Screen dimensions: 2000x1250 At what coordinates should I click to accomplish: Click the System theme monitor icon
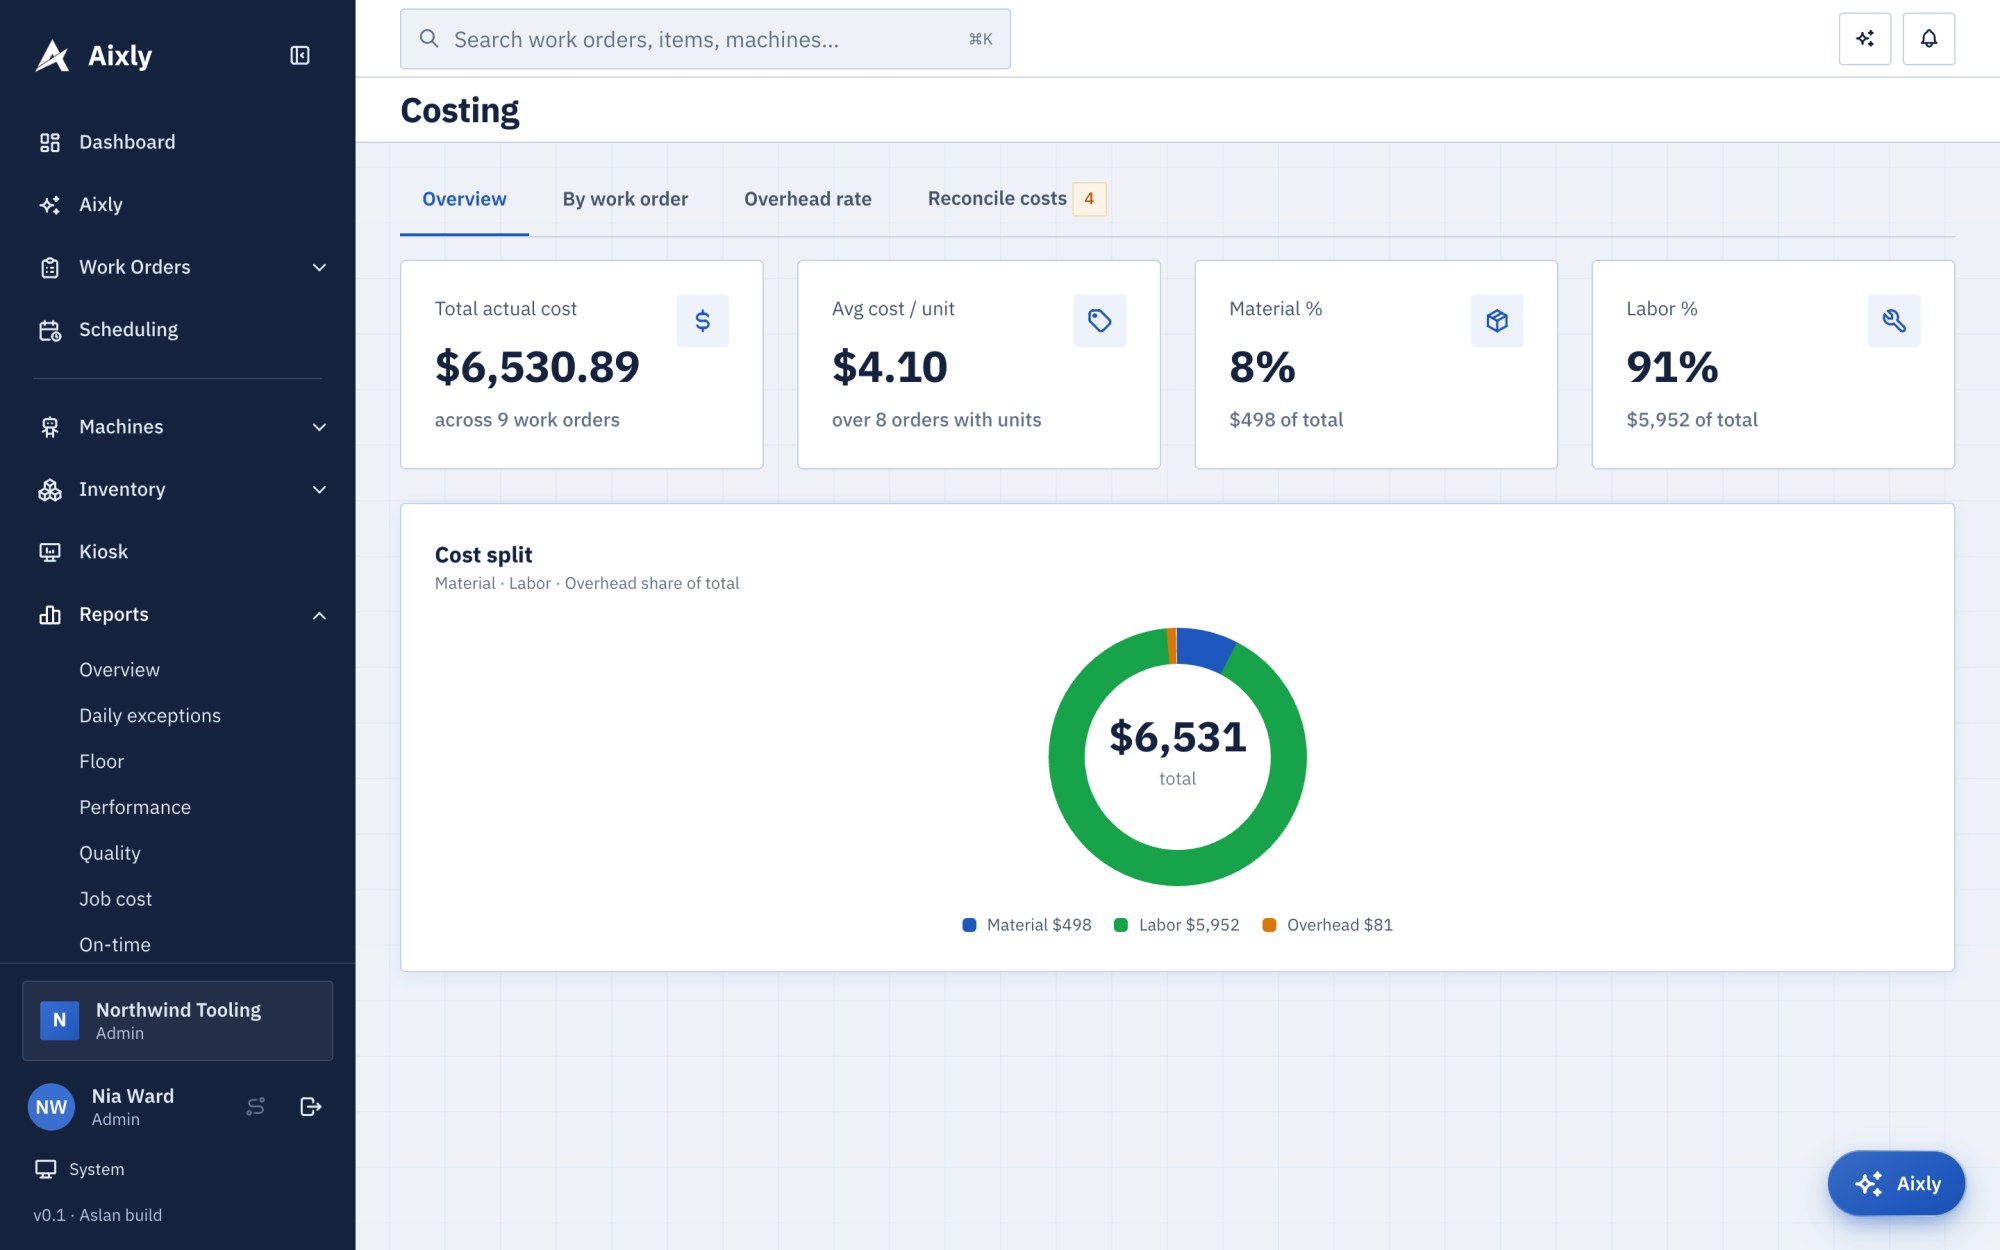(46, 1169)
